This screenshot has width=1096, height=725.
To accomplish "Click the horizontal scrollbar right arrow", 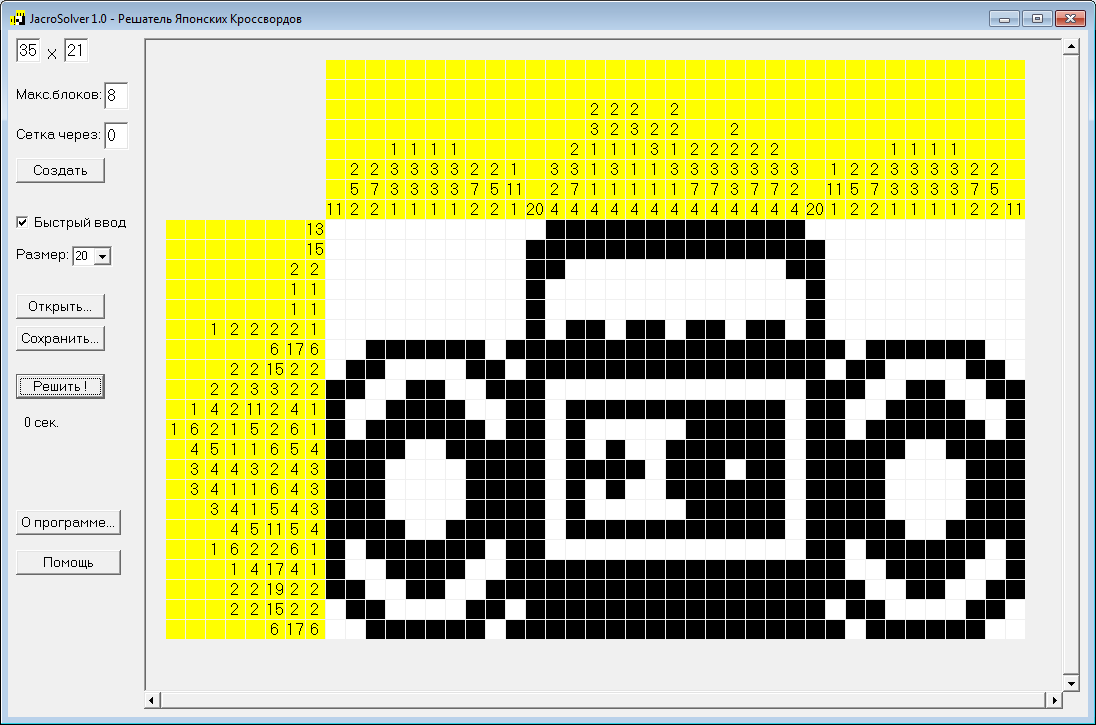I will click(1054, 698).
